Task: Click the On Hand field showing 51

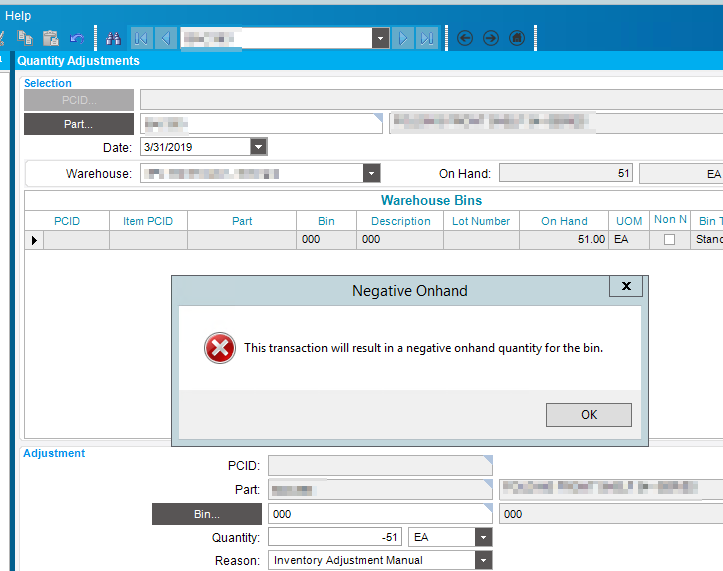Action: pyautogui.click(x=566, y=173)
